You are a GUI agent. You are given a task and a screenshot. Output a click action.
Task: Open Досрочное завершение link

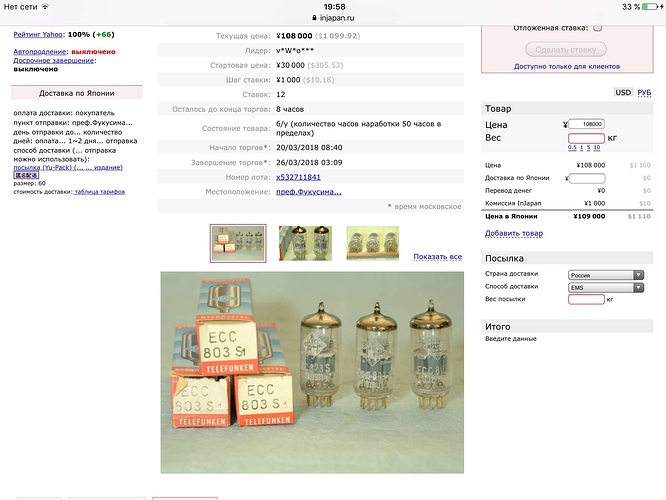(54, 60)
